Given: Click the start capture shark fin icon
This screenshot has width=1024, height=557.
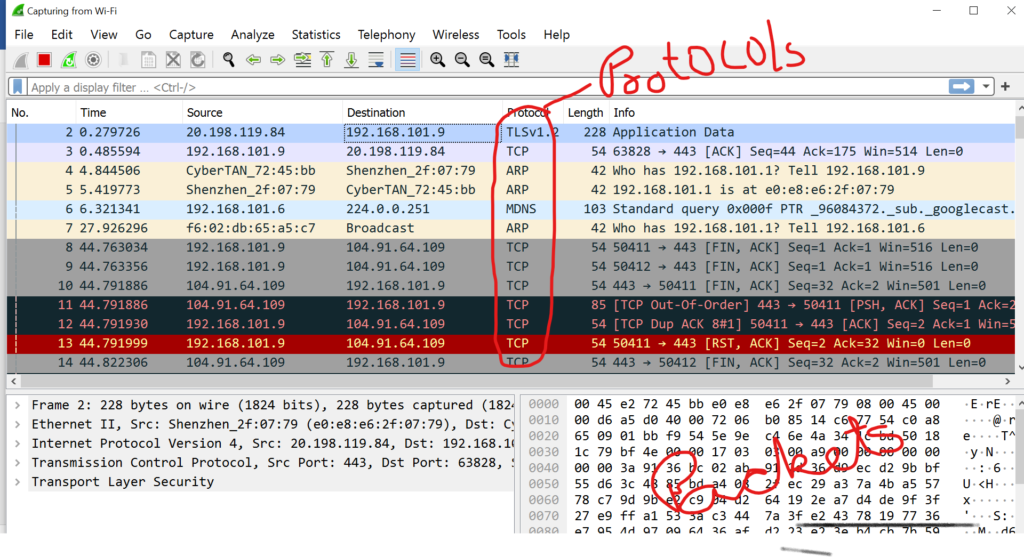Looking at the screenshot, I should point(21,60).
